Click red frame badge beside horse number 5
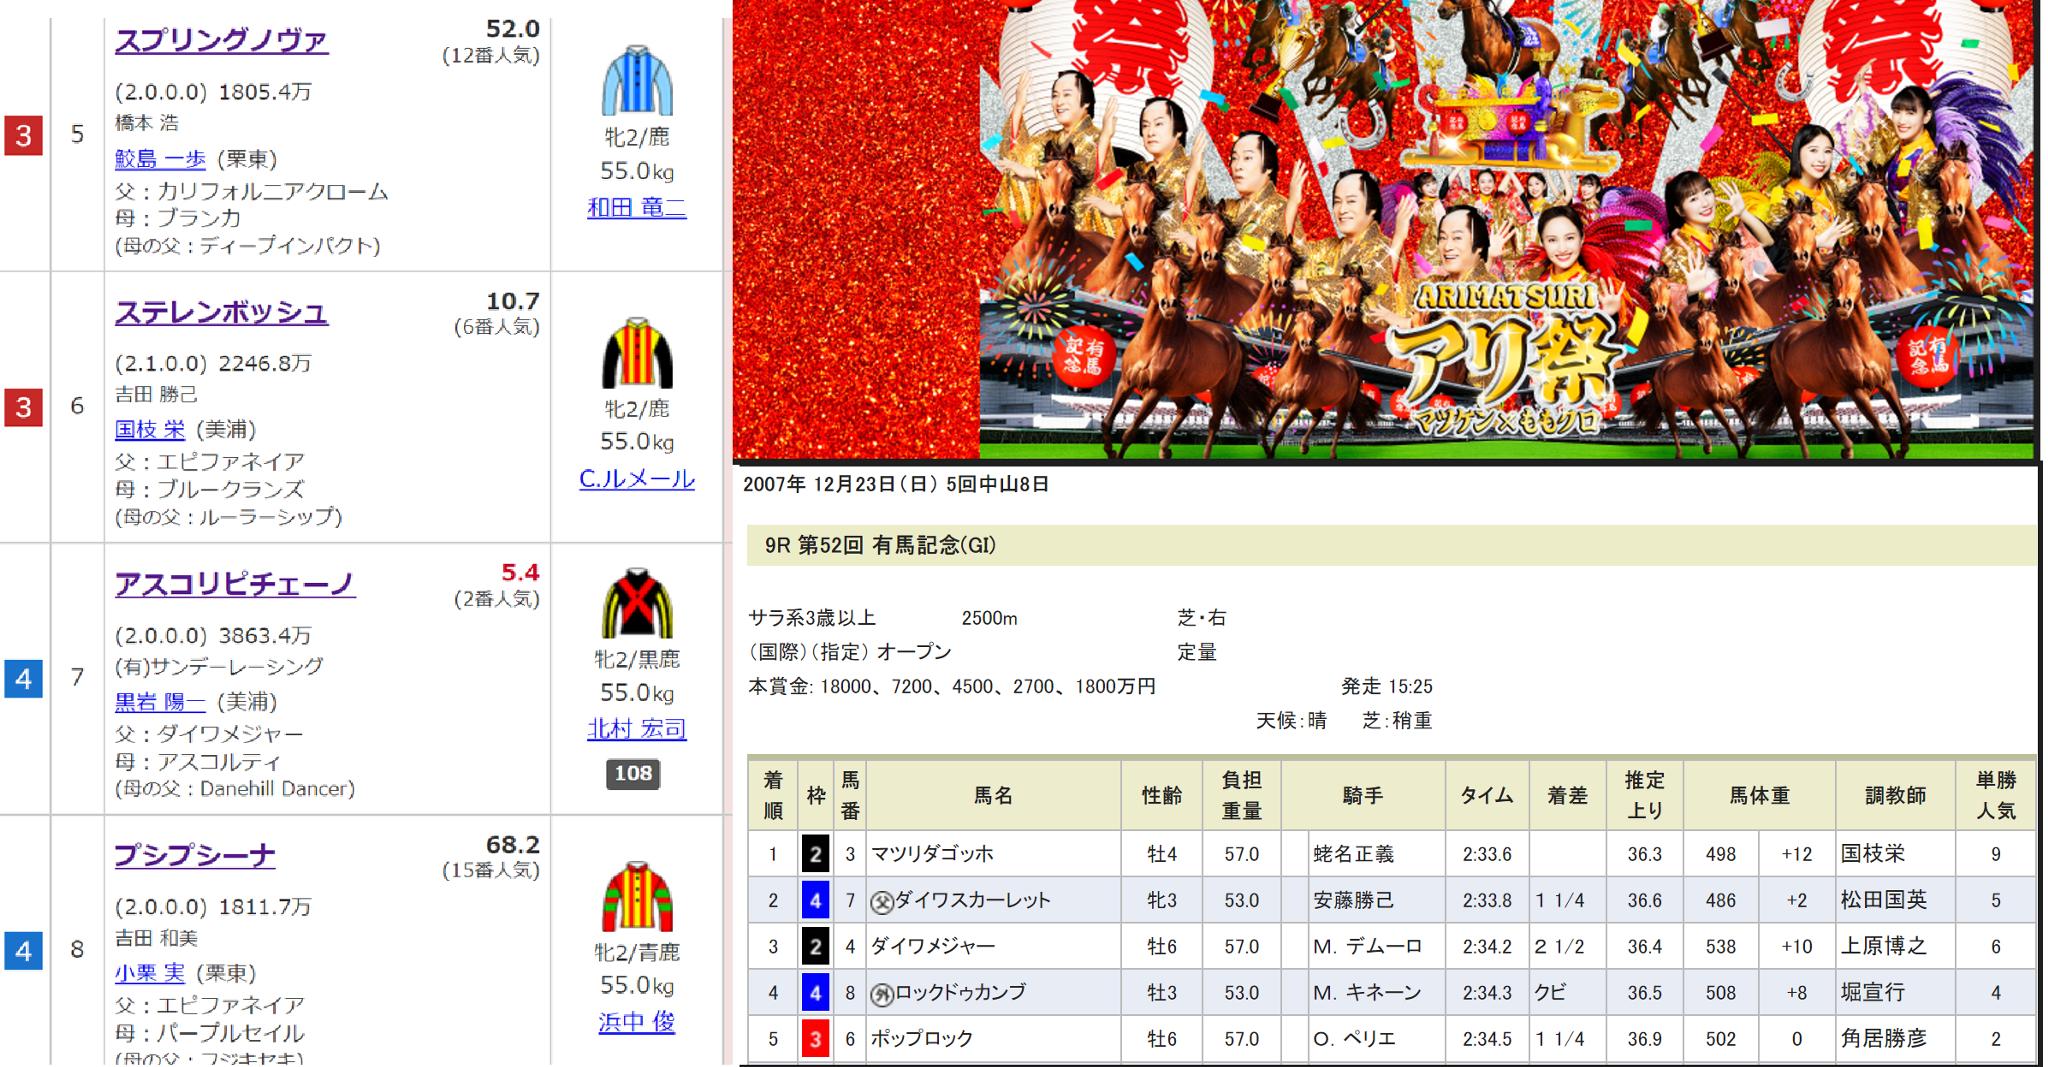 pyautogui.click(x=23, y=135)
